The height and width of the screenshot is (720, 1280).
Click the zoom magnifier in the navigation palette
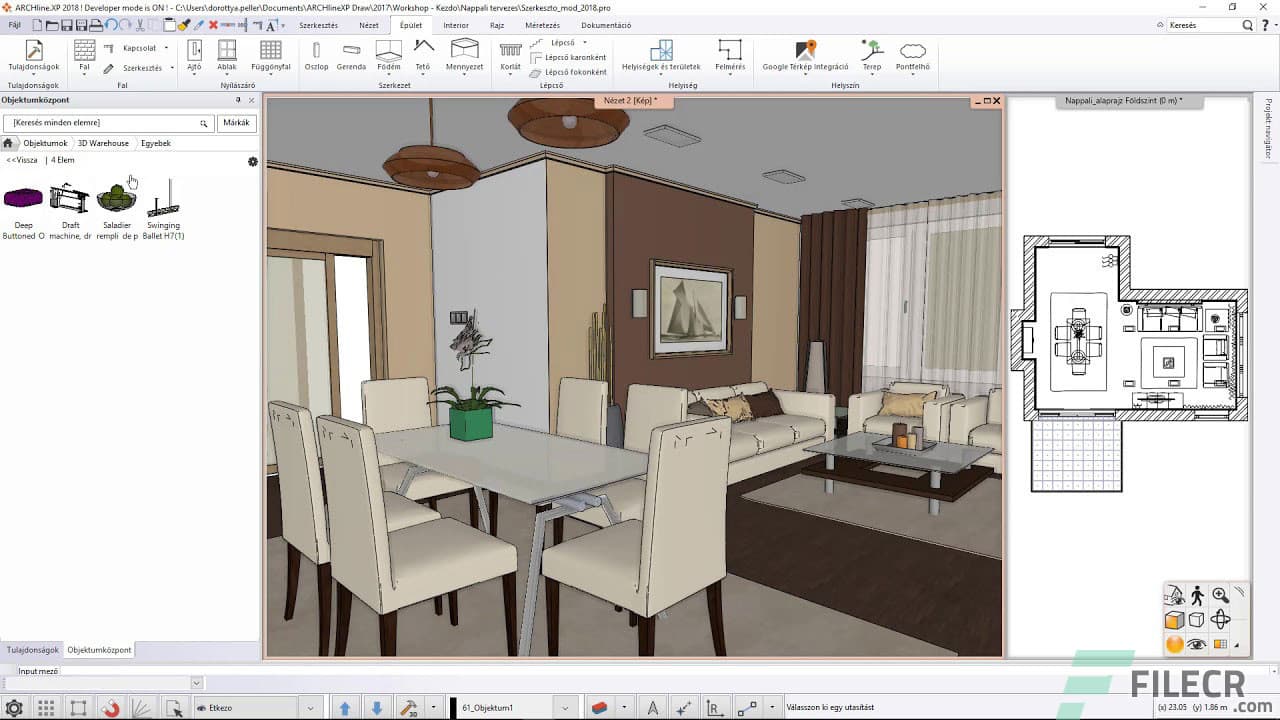coord(1220,595)
